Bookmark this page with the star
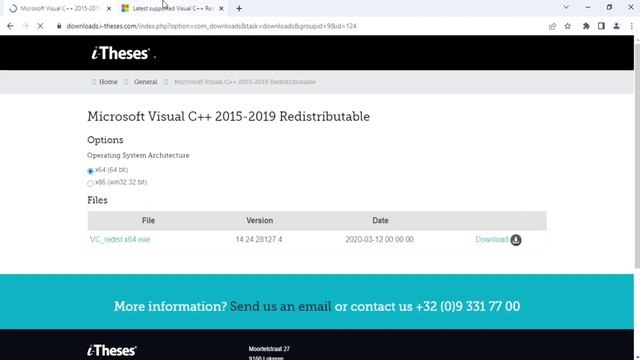640x360 pixels. [x=568, y=26]
